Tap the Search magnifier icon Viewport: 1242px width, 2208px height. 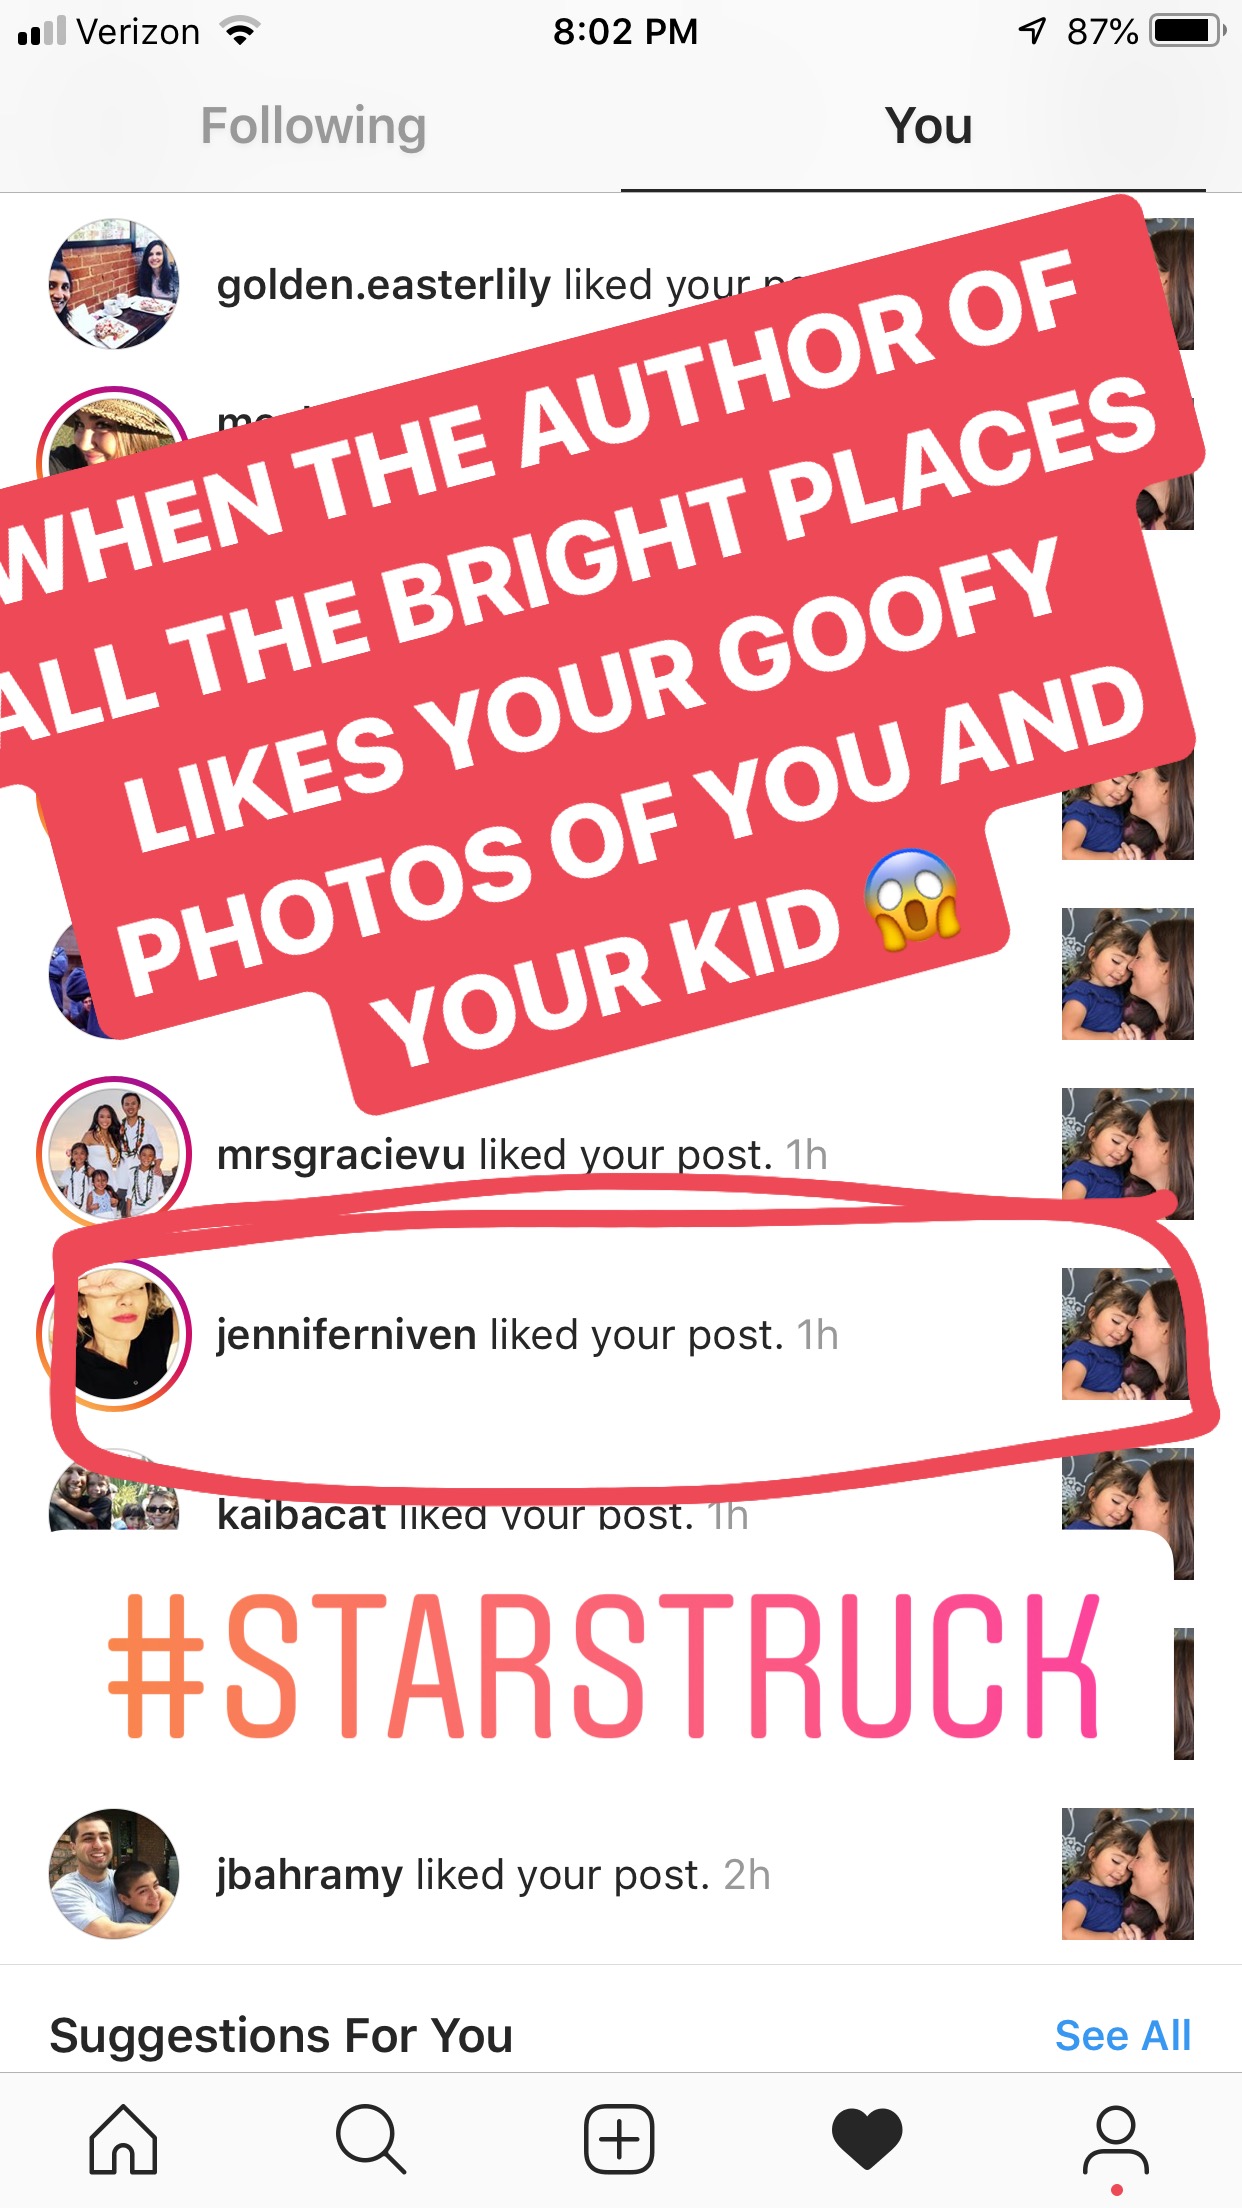[371, 2139]
